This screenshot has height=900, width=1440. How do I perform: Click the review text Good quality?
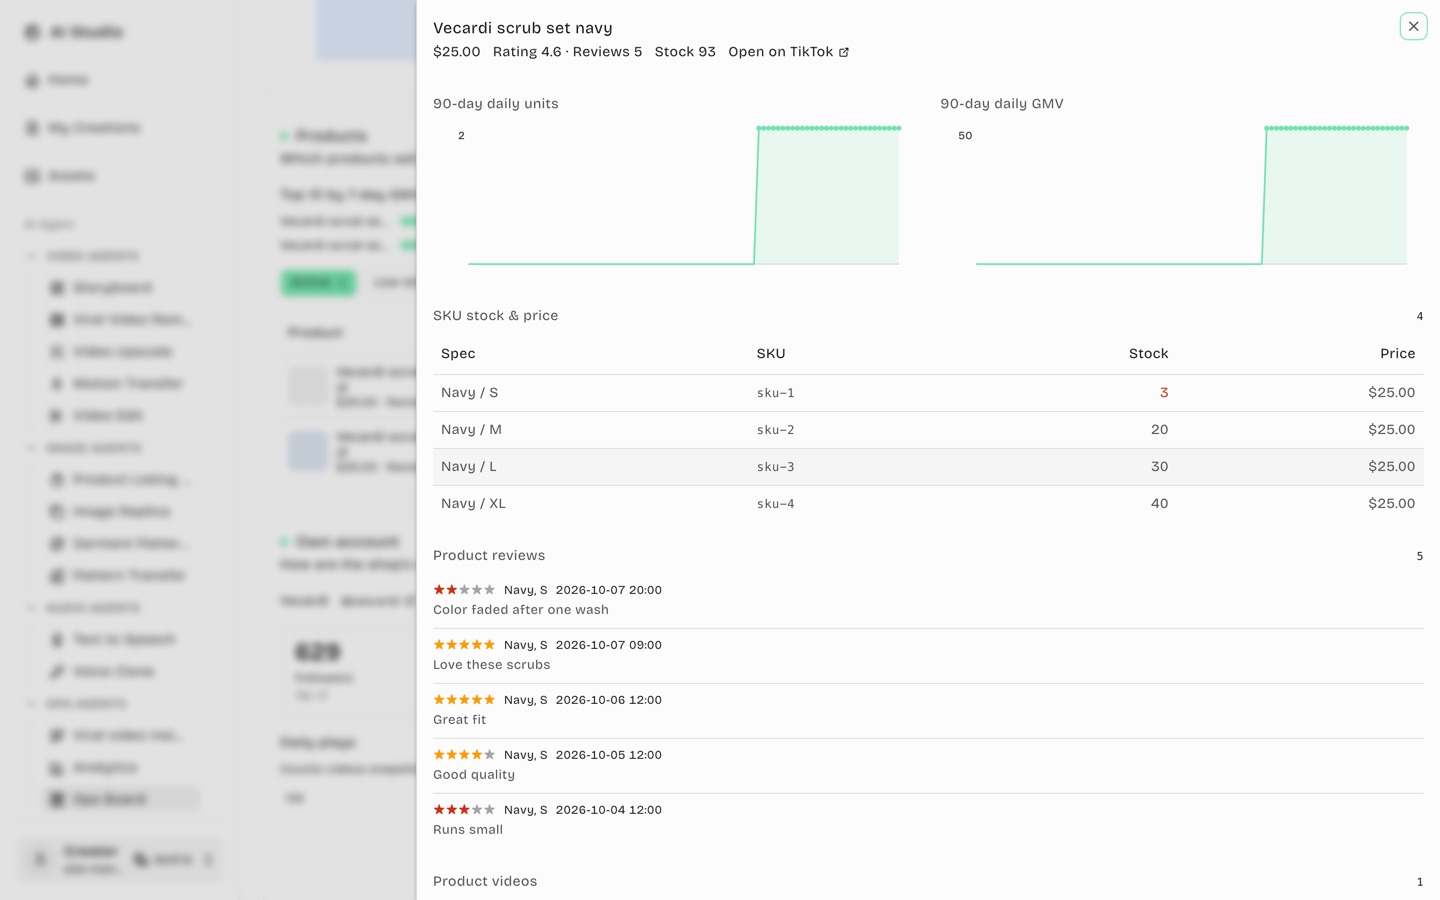click(x=474, y=775)
